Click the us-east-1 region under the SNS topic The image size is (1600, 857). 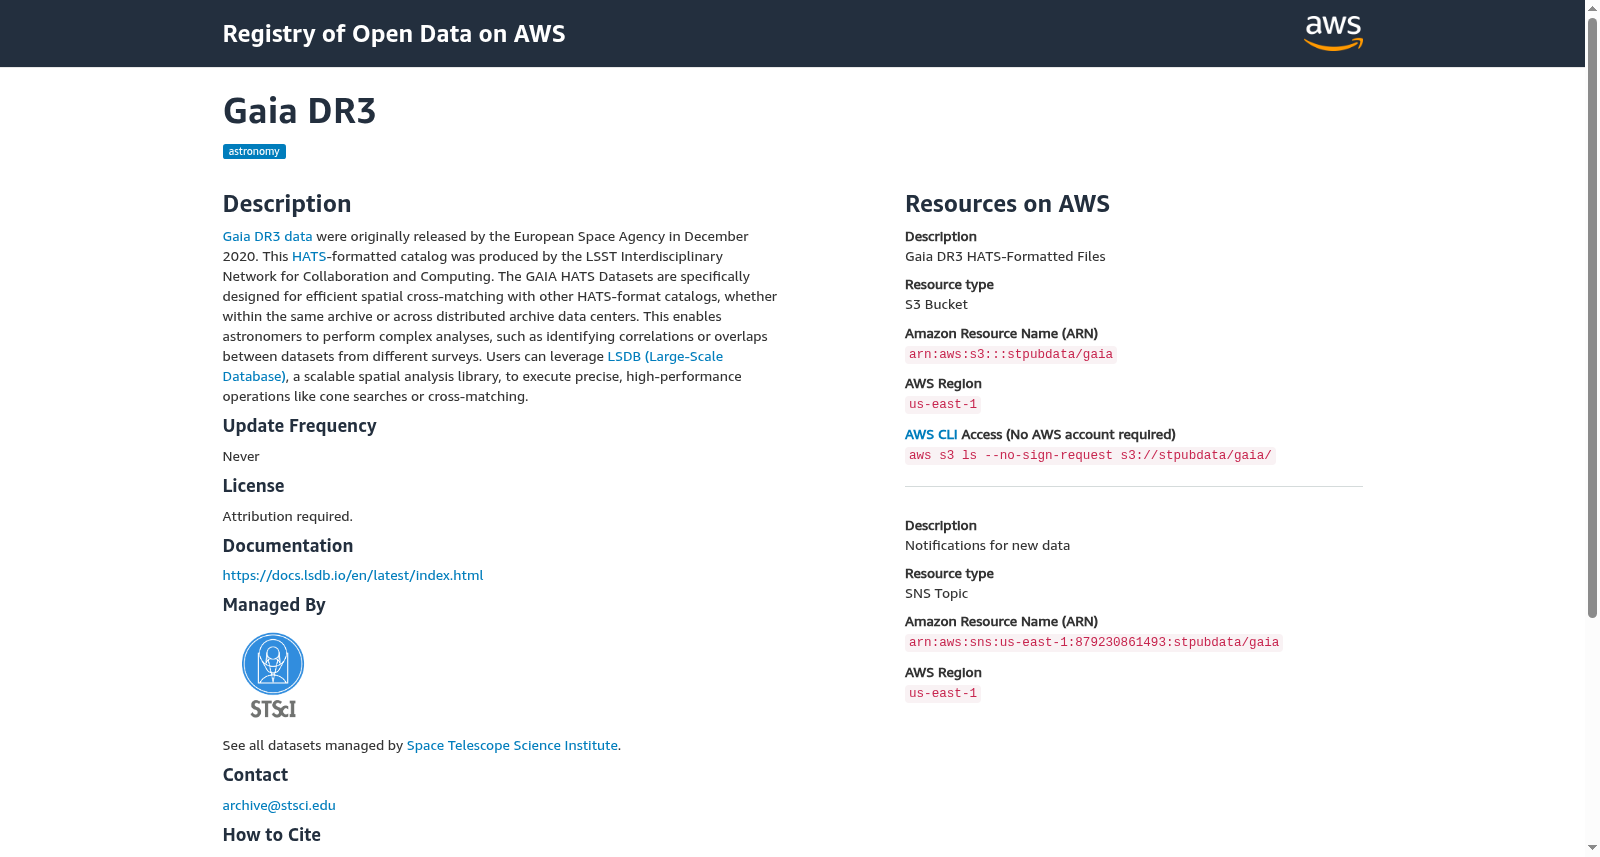943,694
